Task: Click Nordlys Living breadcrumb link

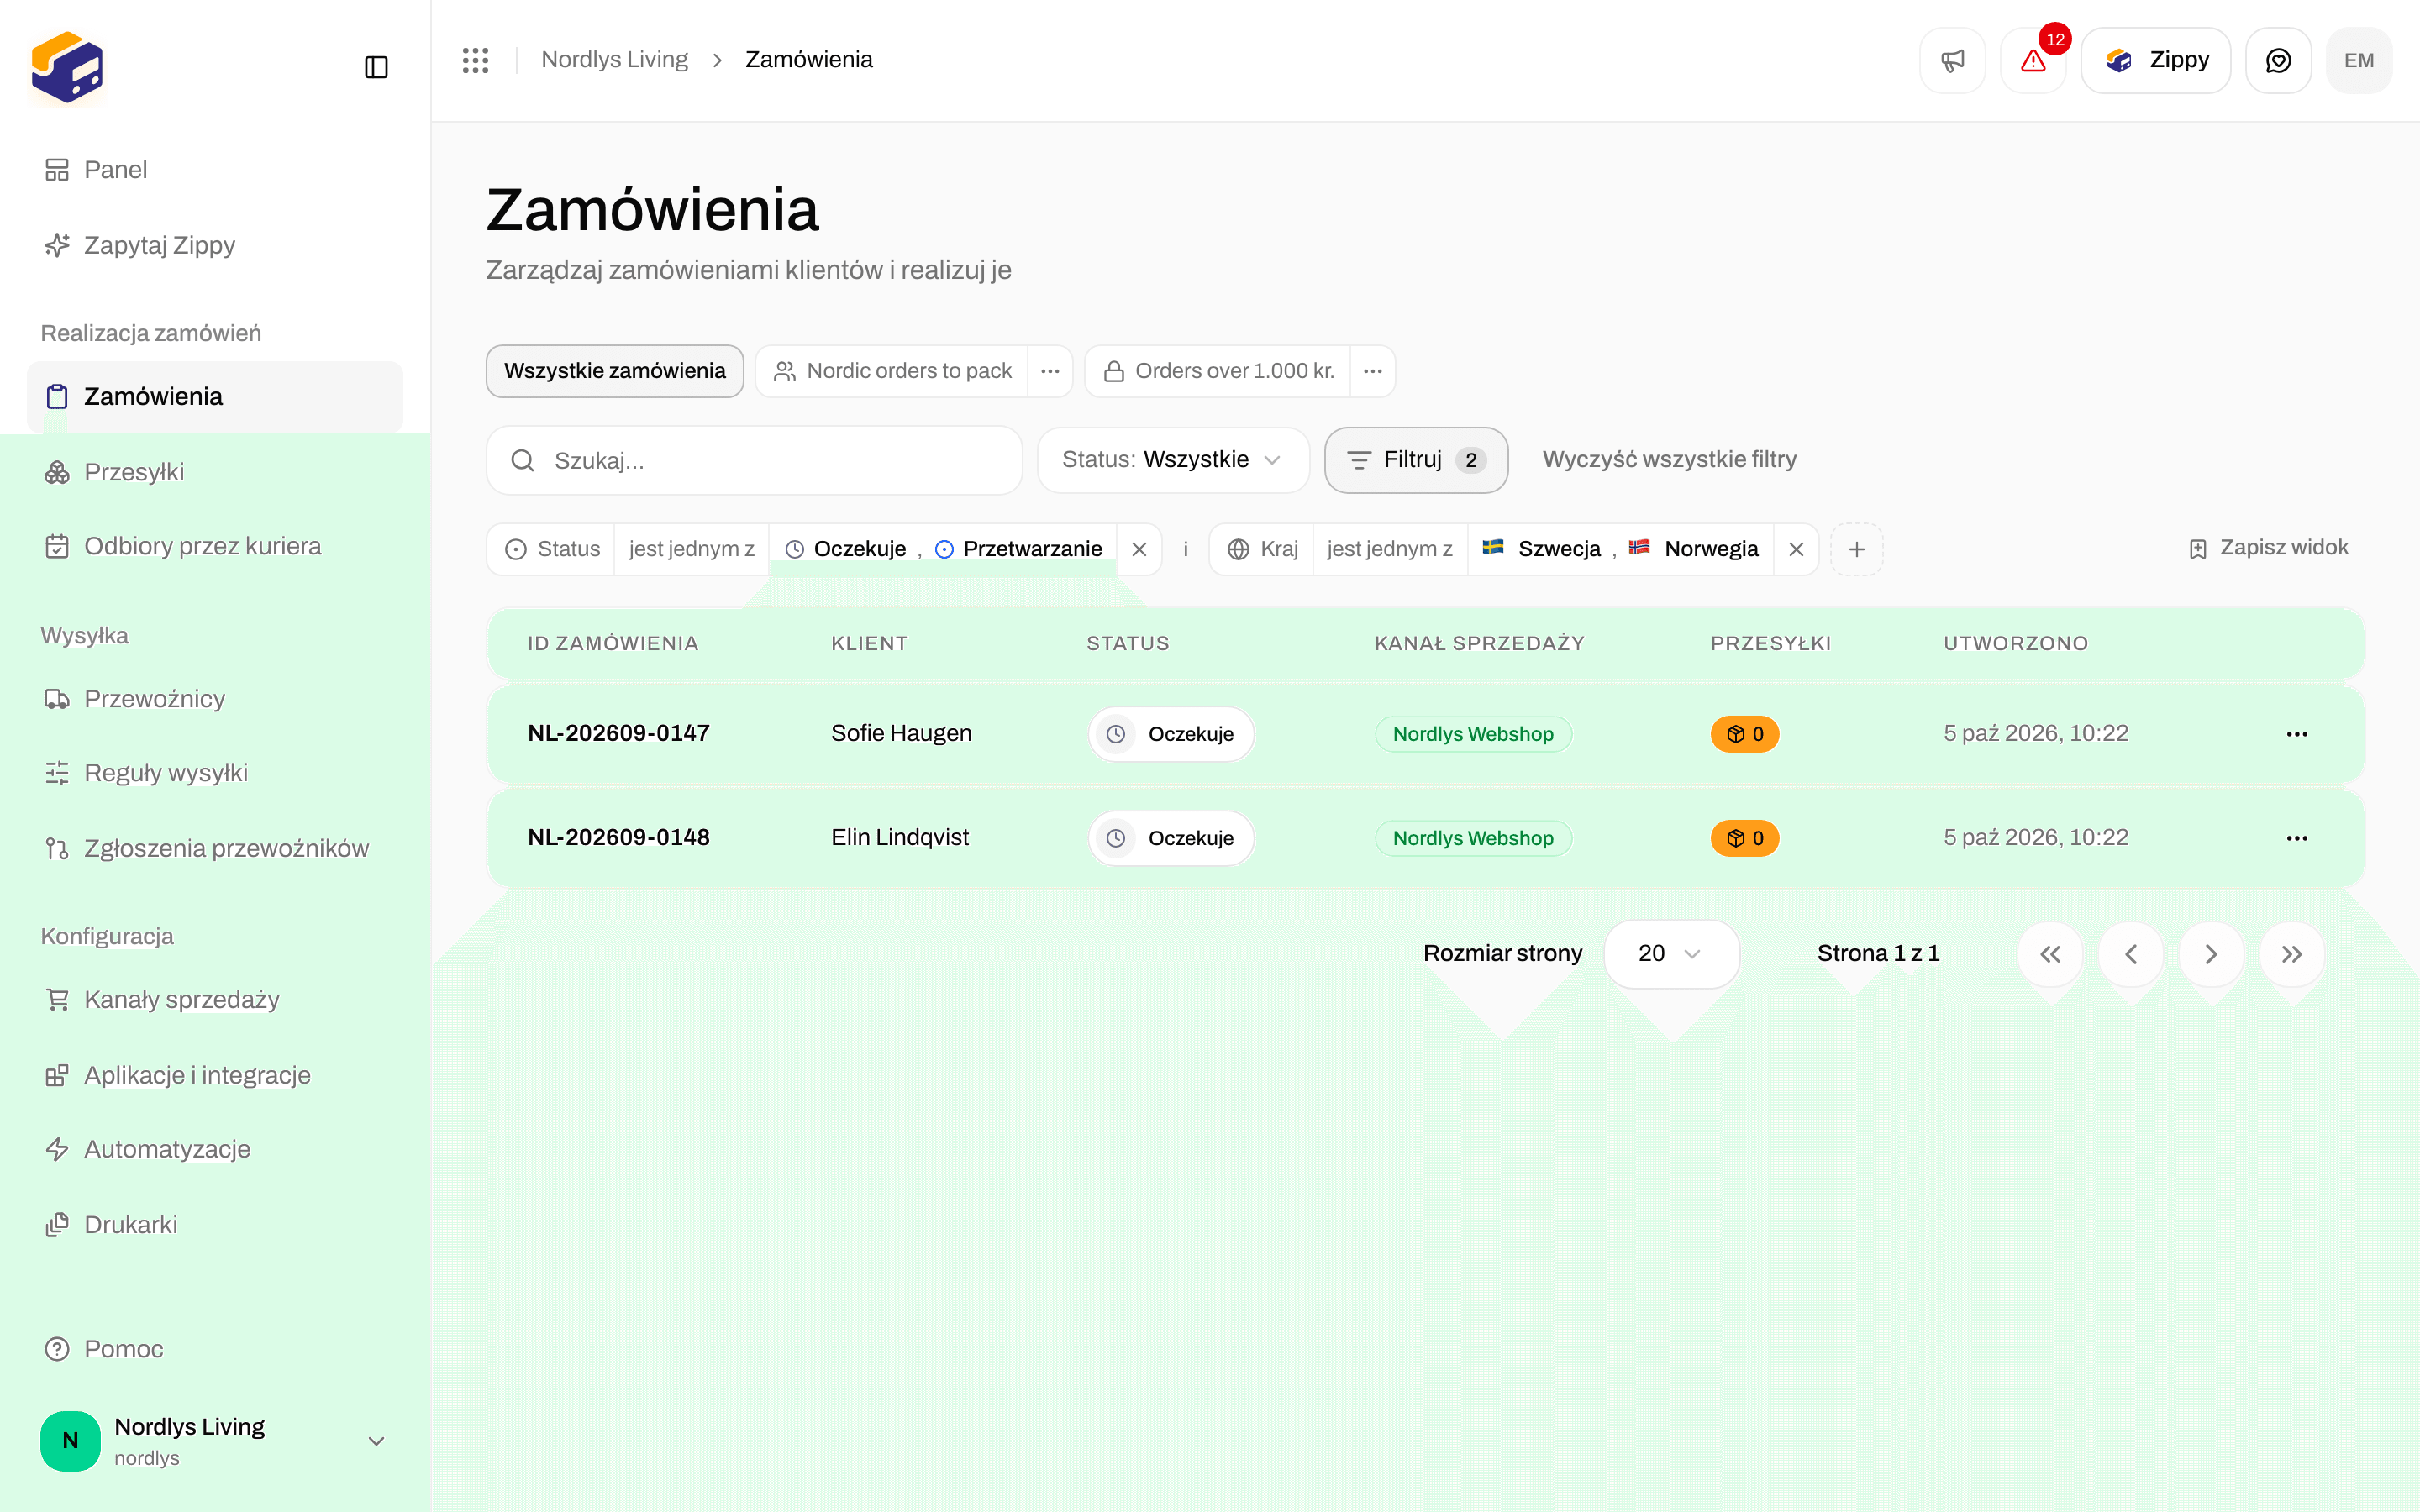Action: point(614,60)
